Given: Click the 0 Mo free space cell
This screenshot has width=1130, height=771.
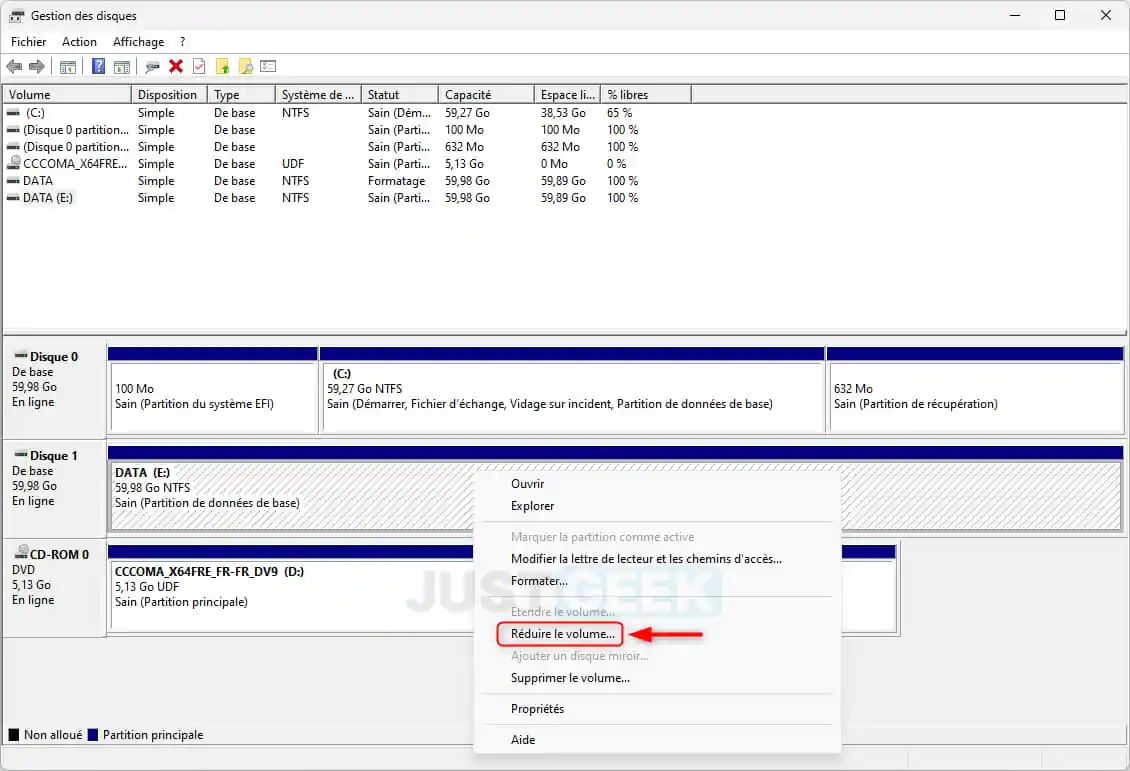Looking at the screenshot, I should pyautogui.click(x=554, y=164).
